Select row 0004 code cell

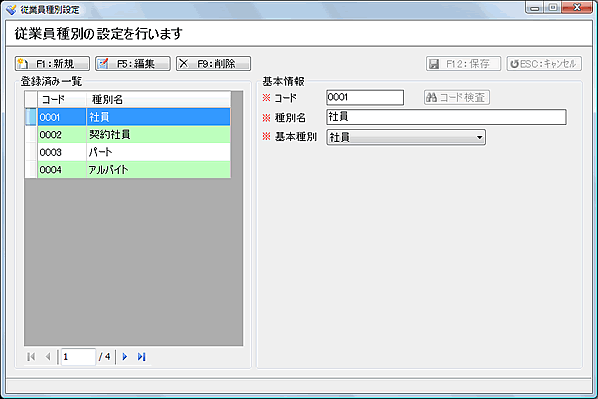62,170
